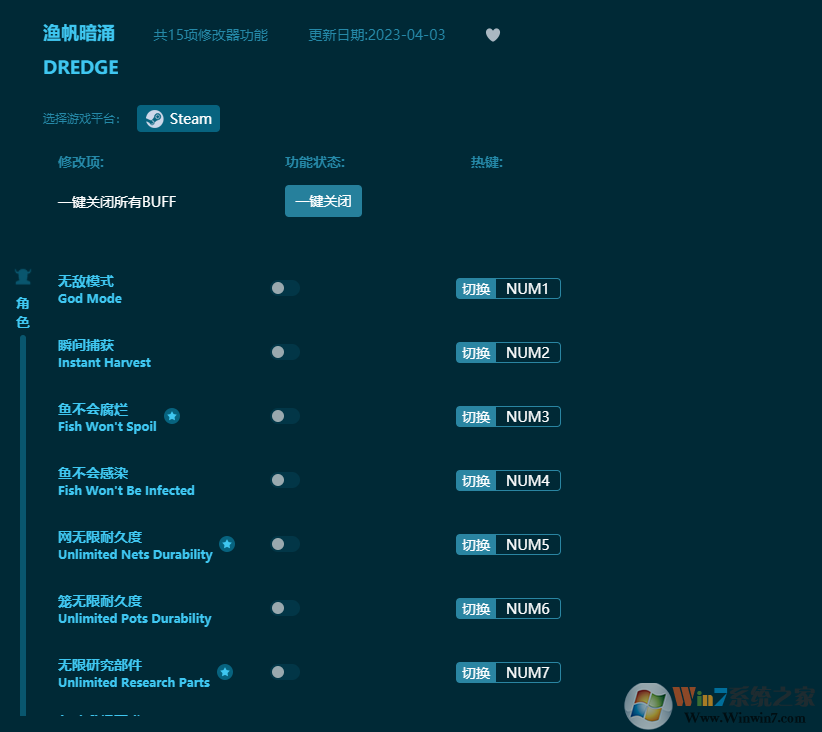Click the 一键关闭 button to disable all buffs
This screenshot has height=732, width=822.
pos(323,200)
